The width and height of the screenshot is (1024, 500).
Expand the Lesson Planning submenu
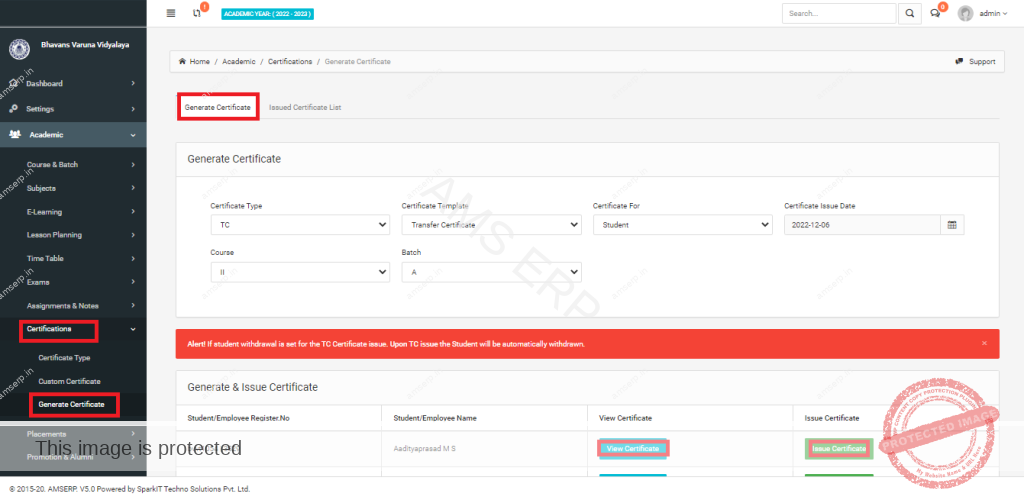[73, 235]
